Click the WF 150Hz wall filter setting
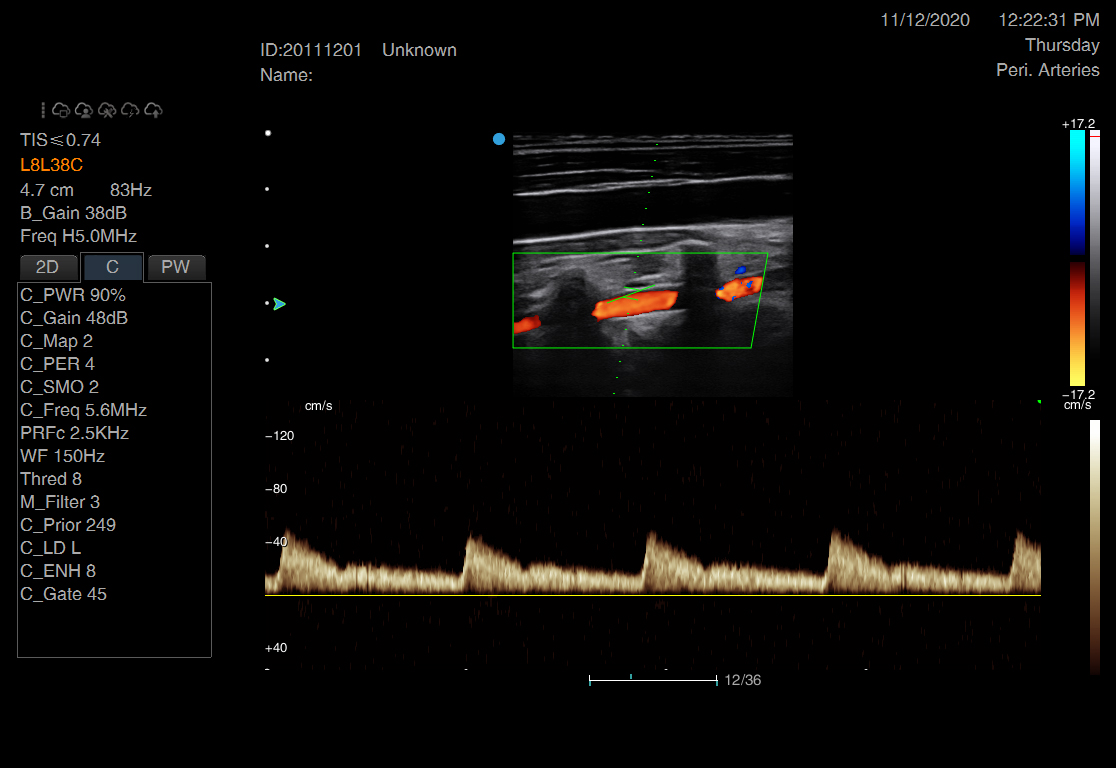Screen dimensions: 1116x768 (x=62, y=456)
